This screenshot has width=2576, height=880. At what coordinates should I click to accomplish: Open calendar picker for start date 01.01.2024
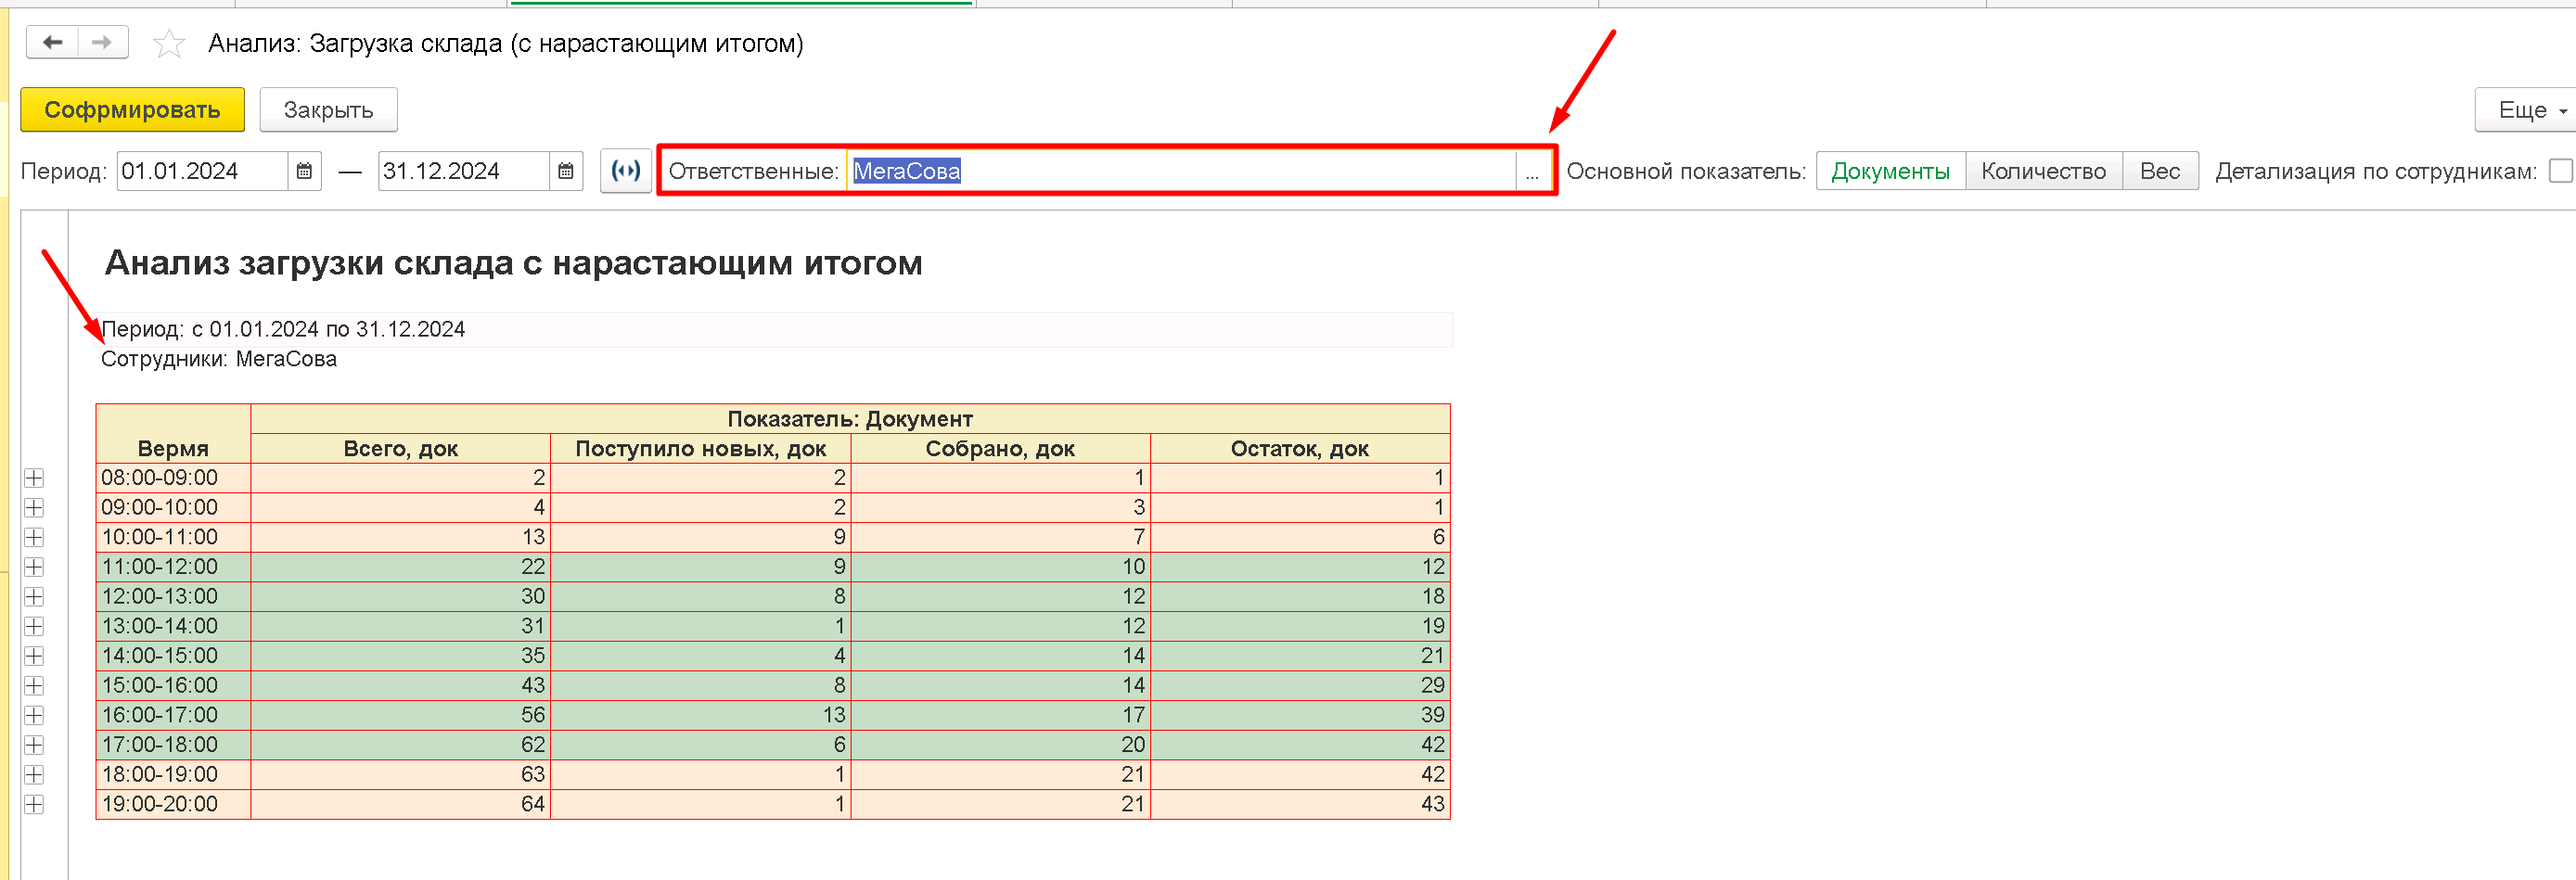tap(304, 171)
